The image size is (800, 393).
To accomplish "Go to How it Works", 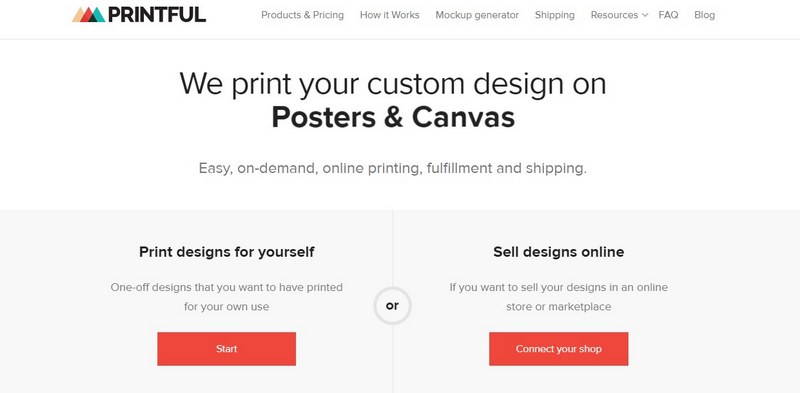I will pyautogui.click(x=390, y=15).
